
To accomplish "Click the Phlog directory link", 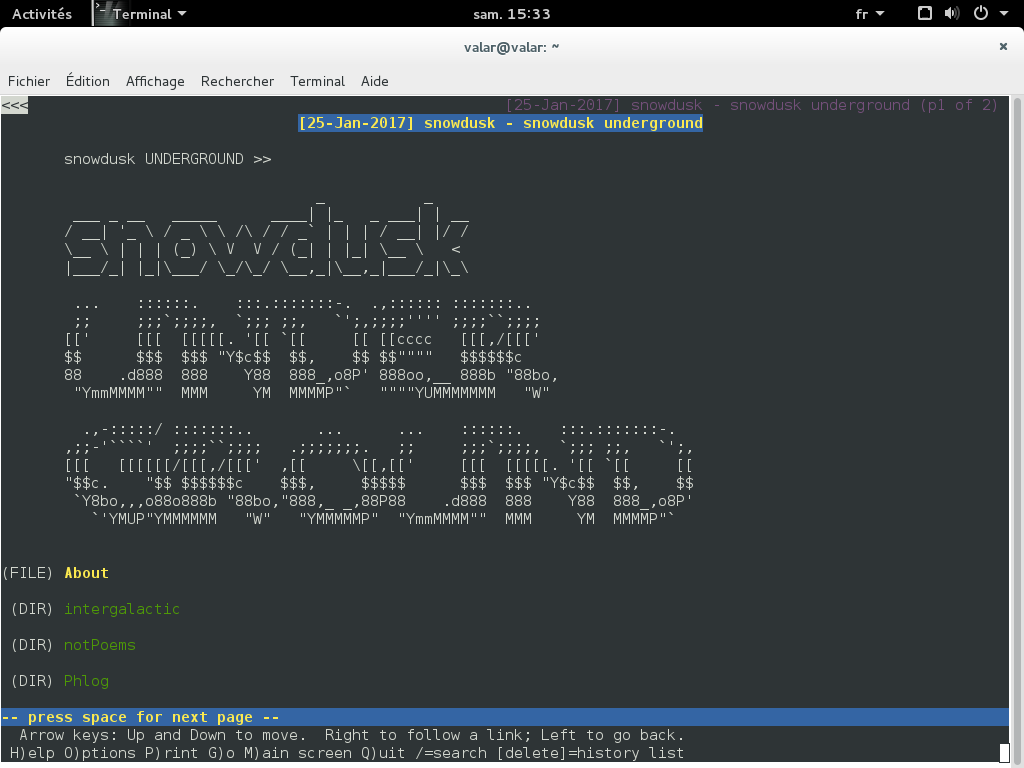I will [x=86, y=680].
